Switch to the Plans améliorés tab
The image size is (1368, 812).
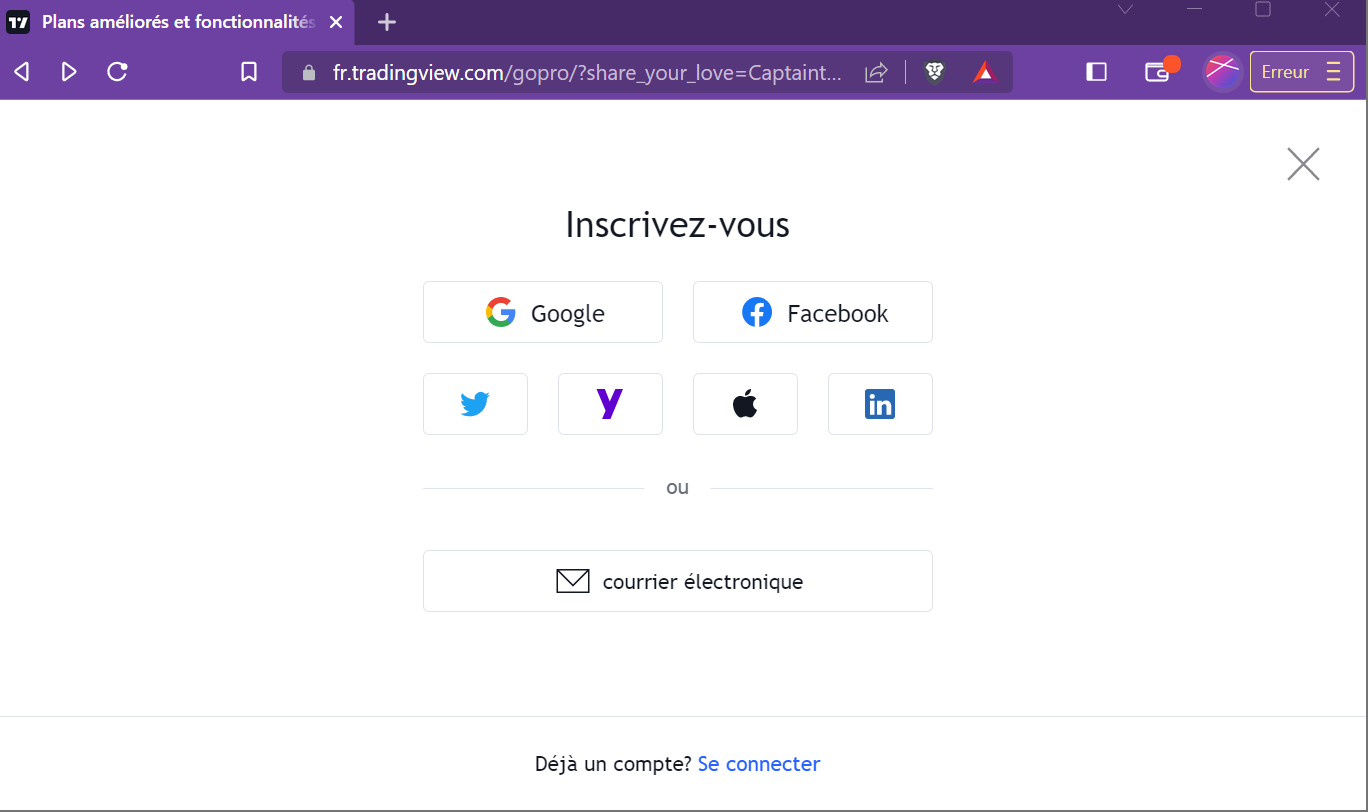[x=177, y=22]
